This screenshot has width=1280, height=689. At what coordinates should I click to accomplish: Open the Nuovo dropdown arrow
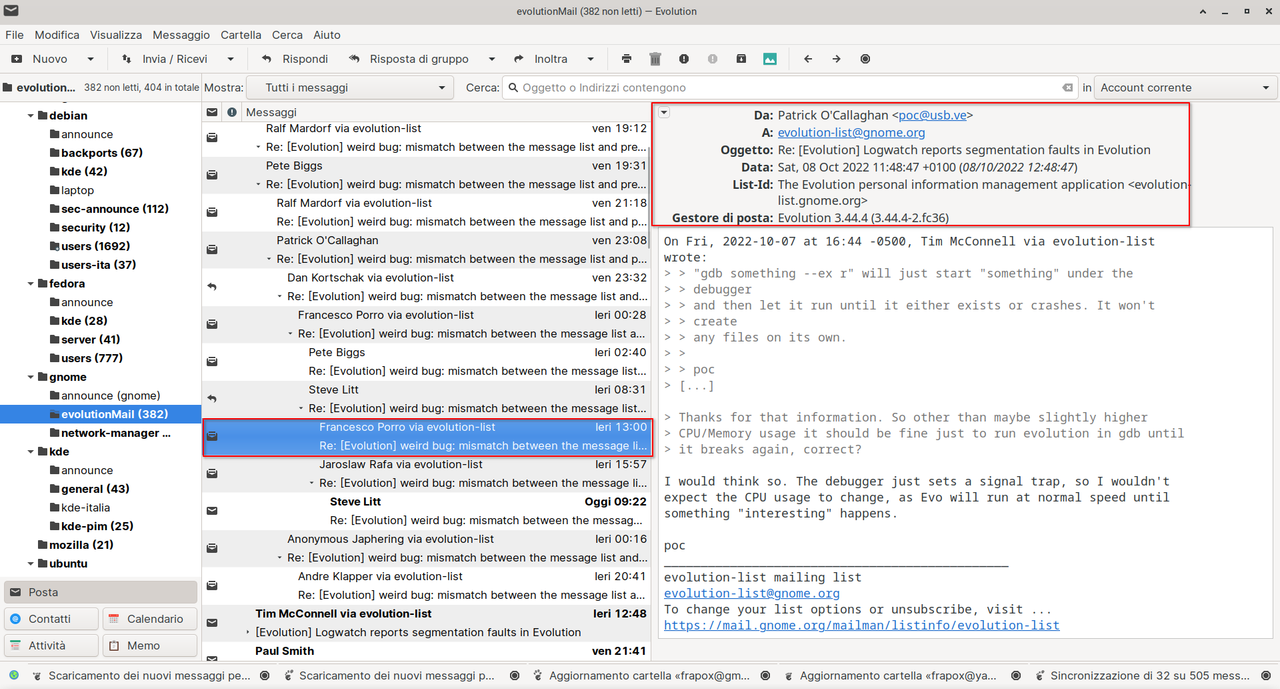90,59
